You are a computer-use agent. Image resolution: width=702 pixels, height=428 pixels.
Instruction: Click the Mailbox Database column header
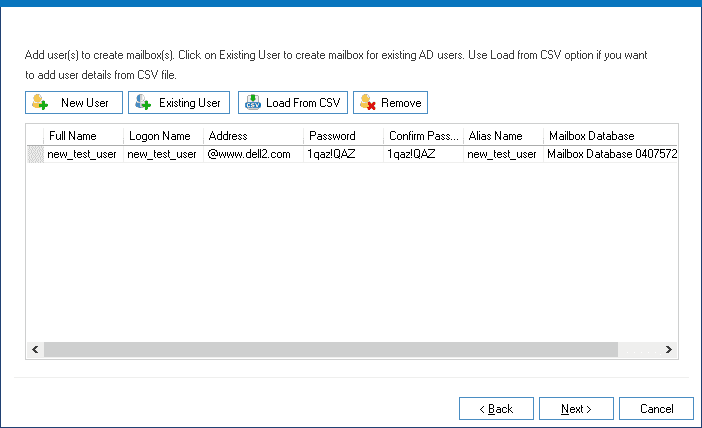coord(610,136)
